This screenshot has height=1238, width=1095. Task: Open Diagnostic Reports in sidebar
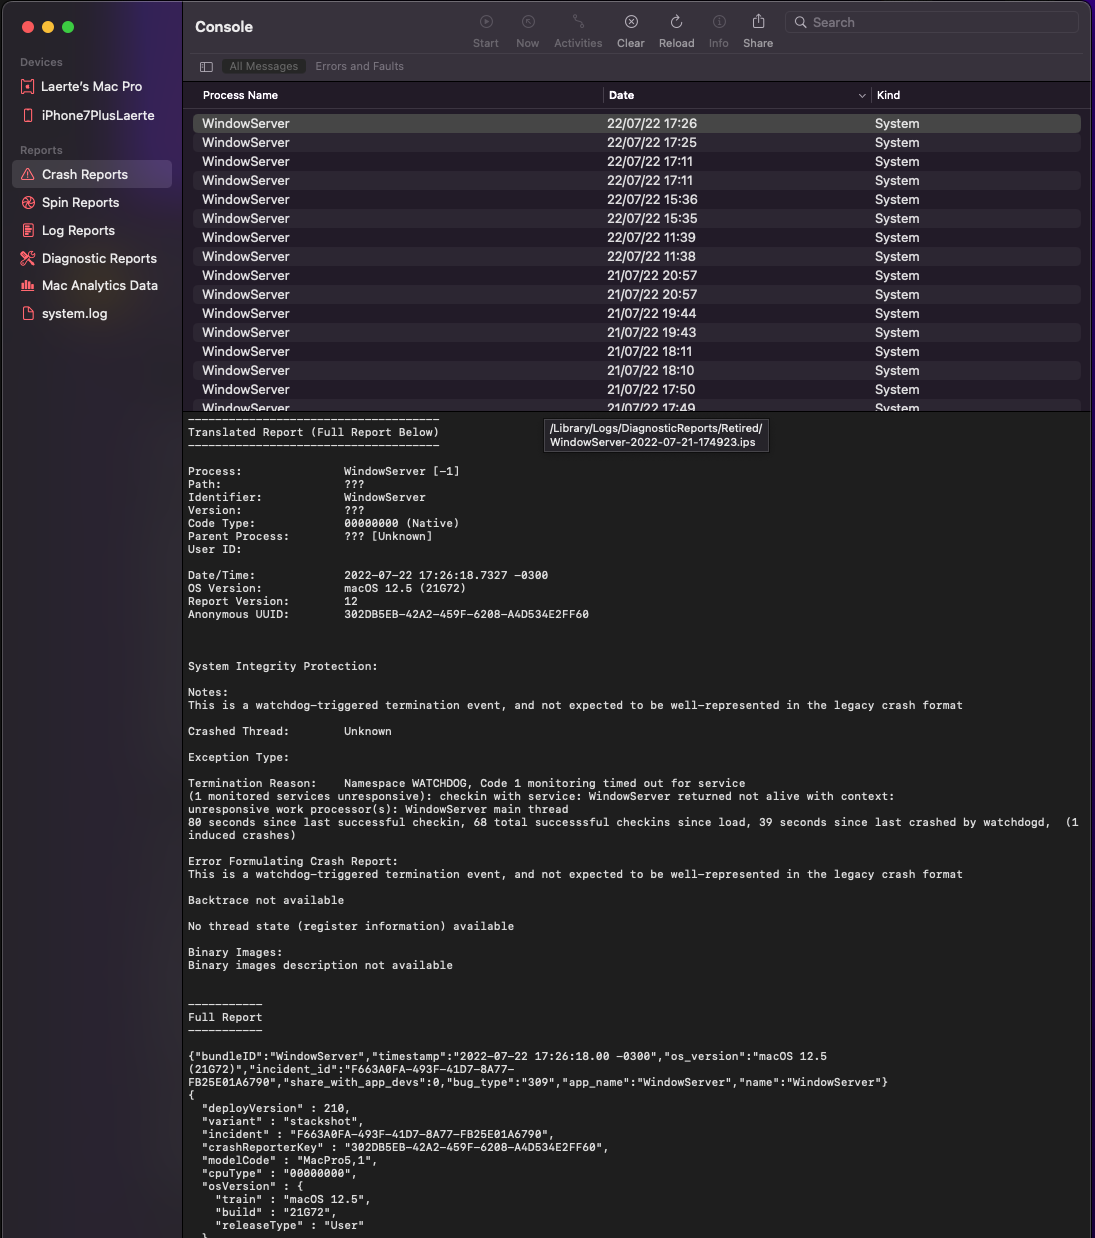[92, 258]
